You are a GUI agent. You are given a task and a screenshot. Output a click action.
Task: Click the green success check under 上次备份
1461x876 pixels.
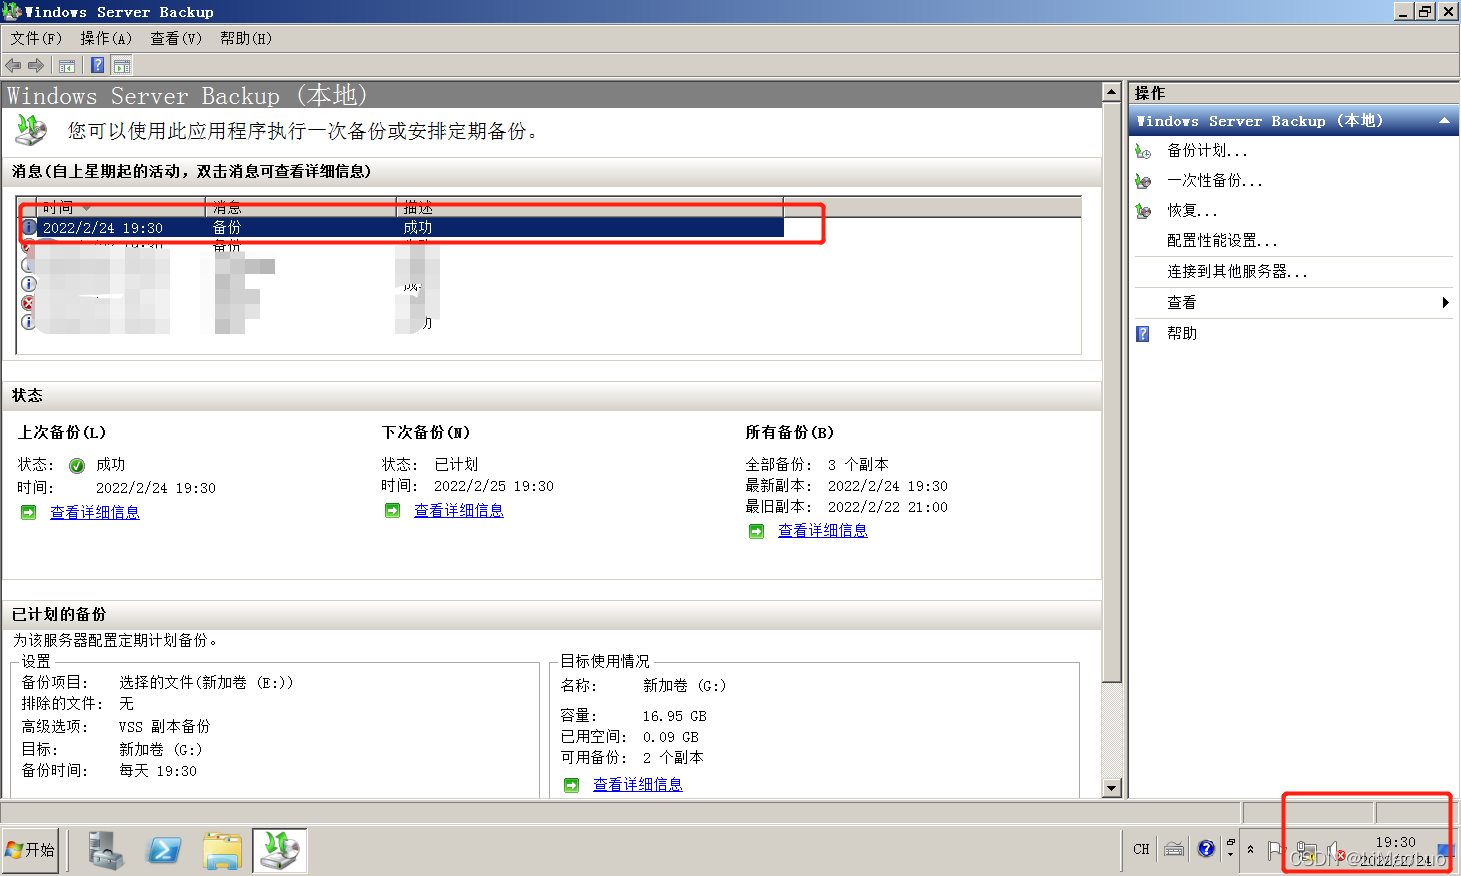point(77,465)
